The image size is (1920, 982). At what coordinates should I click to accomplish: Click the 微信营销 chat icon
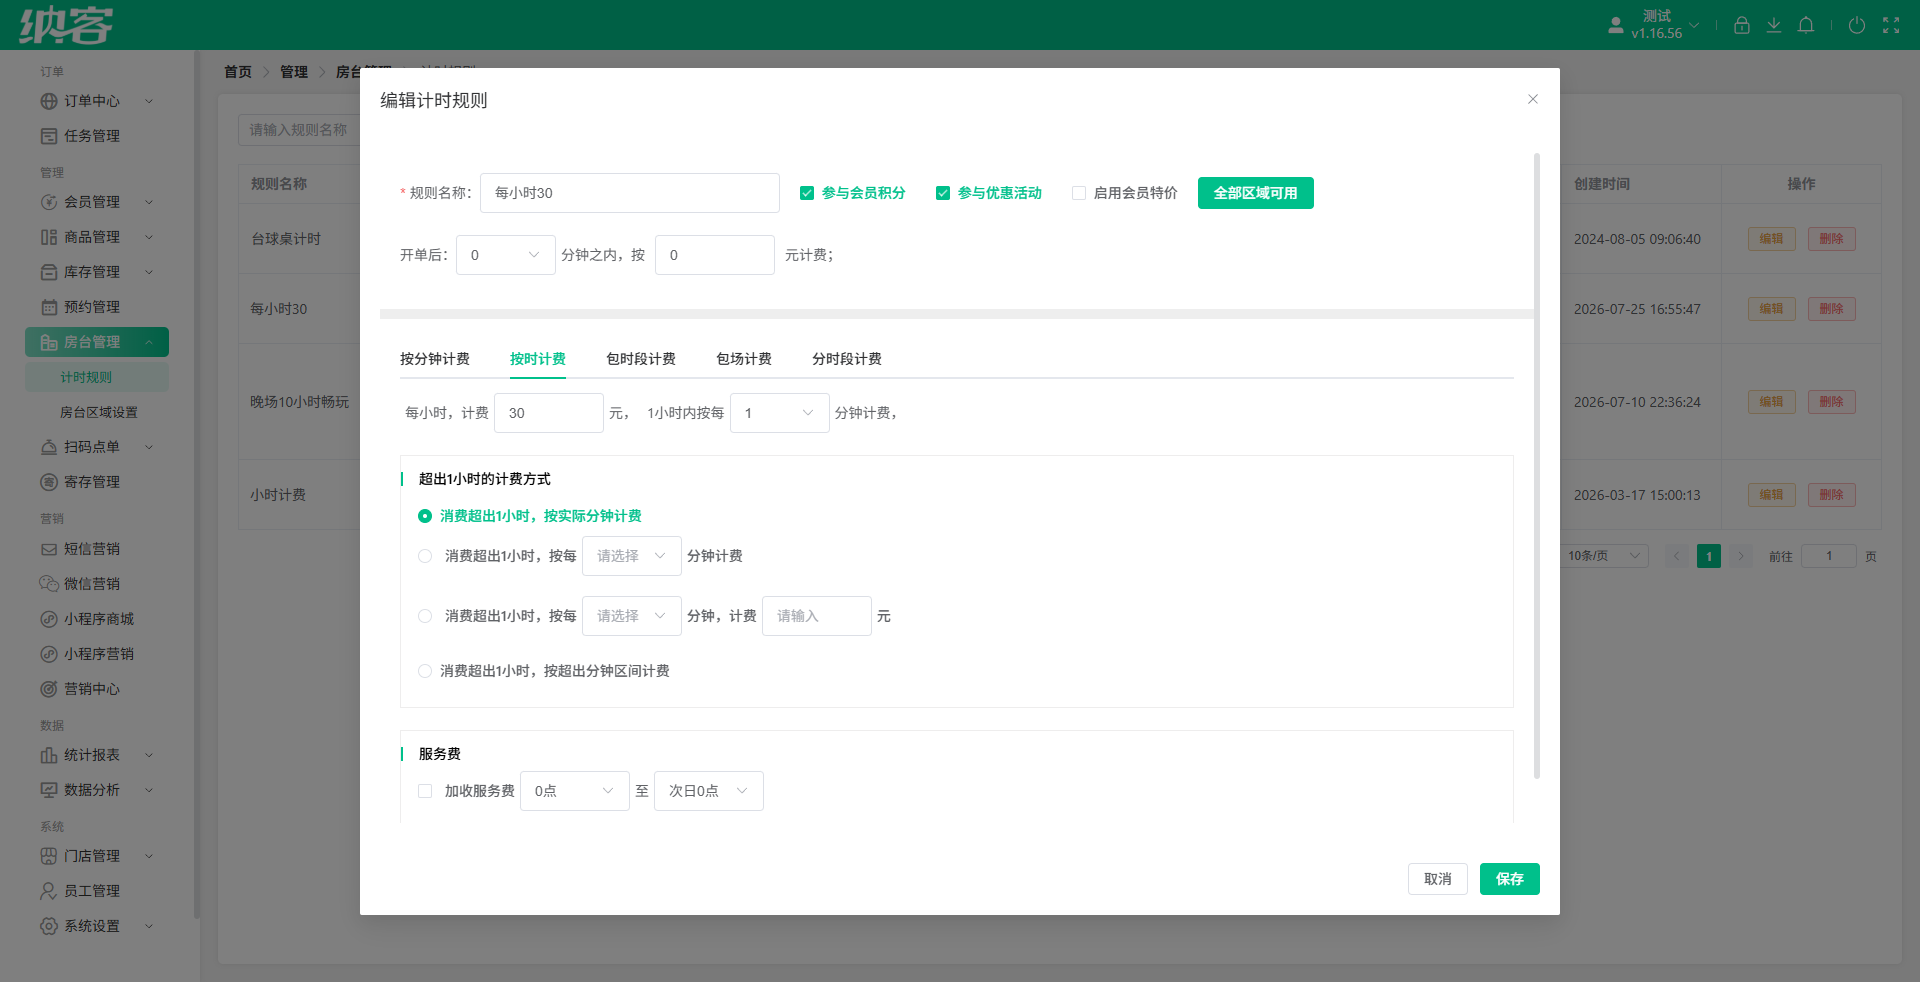[x=49, y=584]
